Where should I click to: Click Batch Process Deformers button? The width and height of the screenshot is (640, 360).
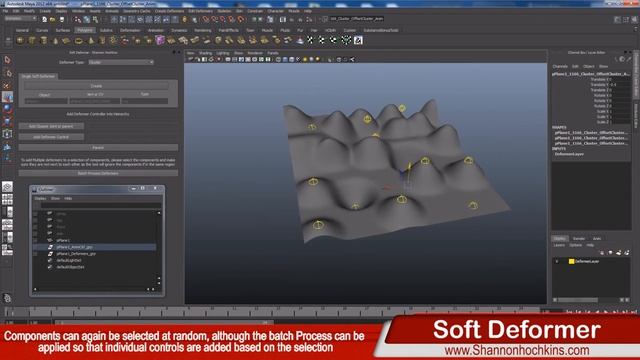tap(98, 173)
